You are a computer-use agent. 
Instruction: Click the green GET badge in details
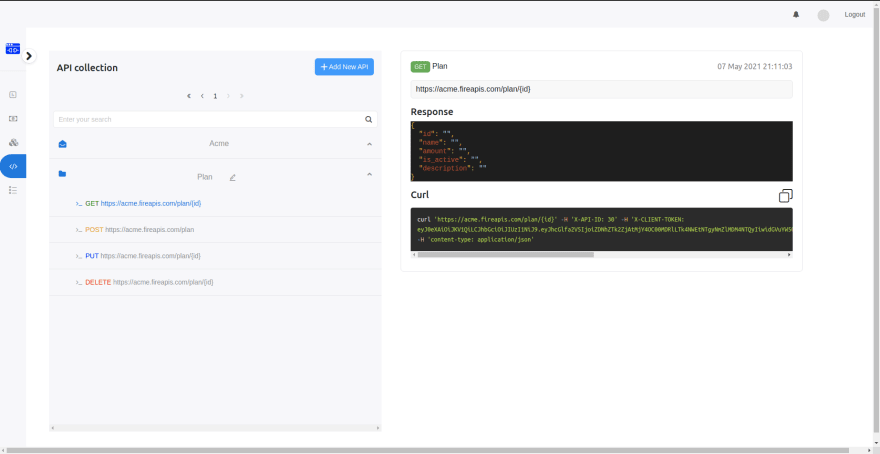420,67
